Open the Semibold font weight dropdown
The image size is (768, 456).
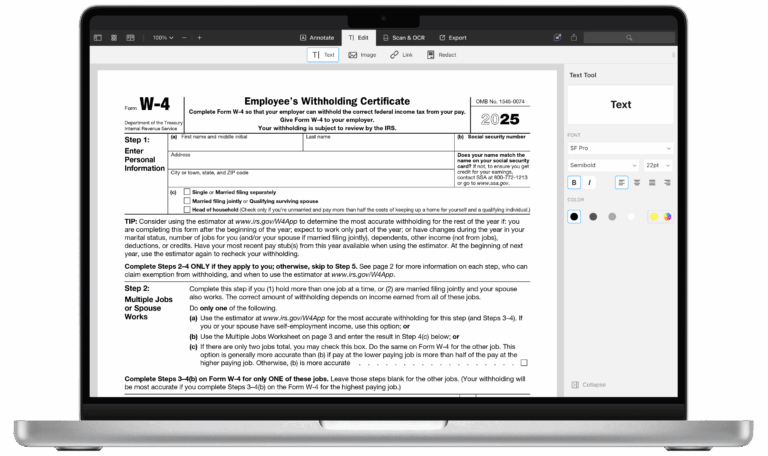tap(603, 166)
